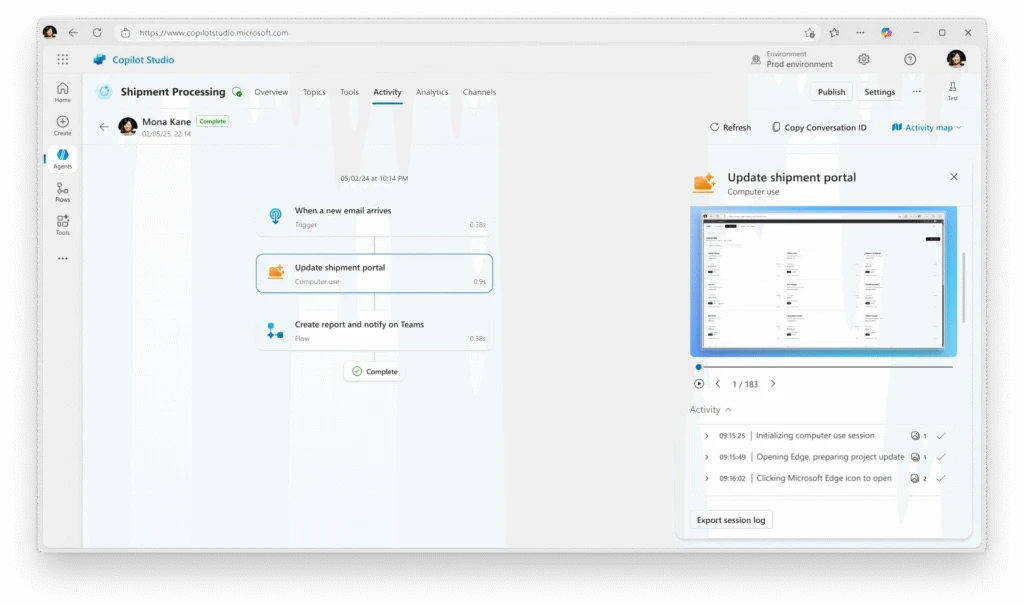
Task: Go Home using the sidebar icon
Action: (x=61, y=92)
